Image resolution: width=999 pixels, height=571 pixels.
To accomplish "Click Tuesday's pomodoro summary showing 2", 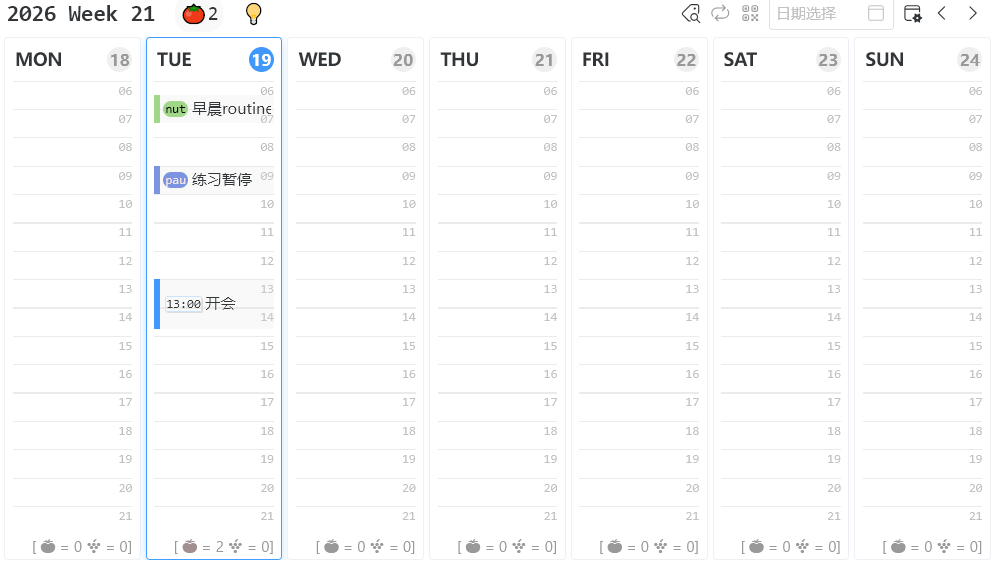I will (x=224, y=547).
